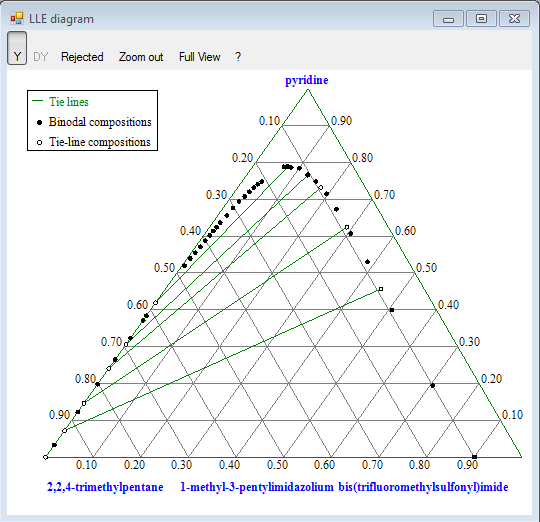Maximize the LLE diagram window
Viewport: 540px width, 522px height.
point(481,19)
